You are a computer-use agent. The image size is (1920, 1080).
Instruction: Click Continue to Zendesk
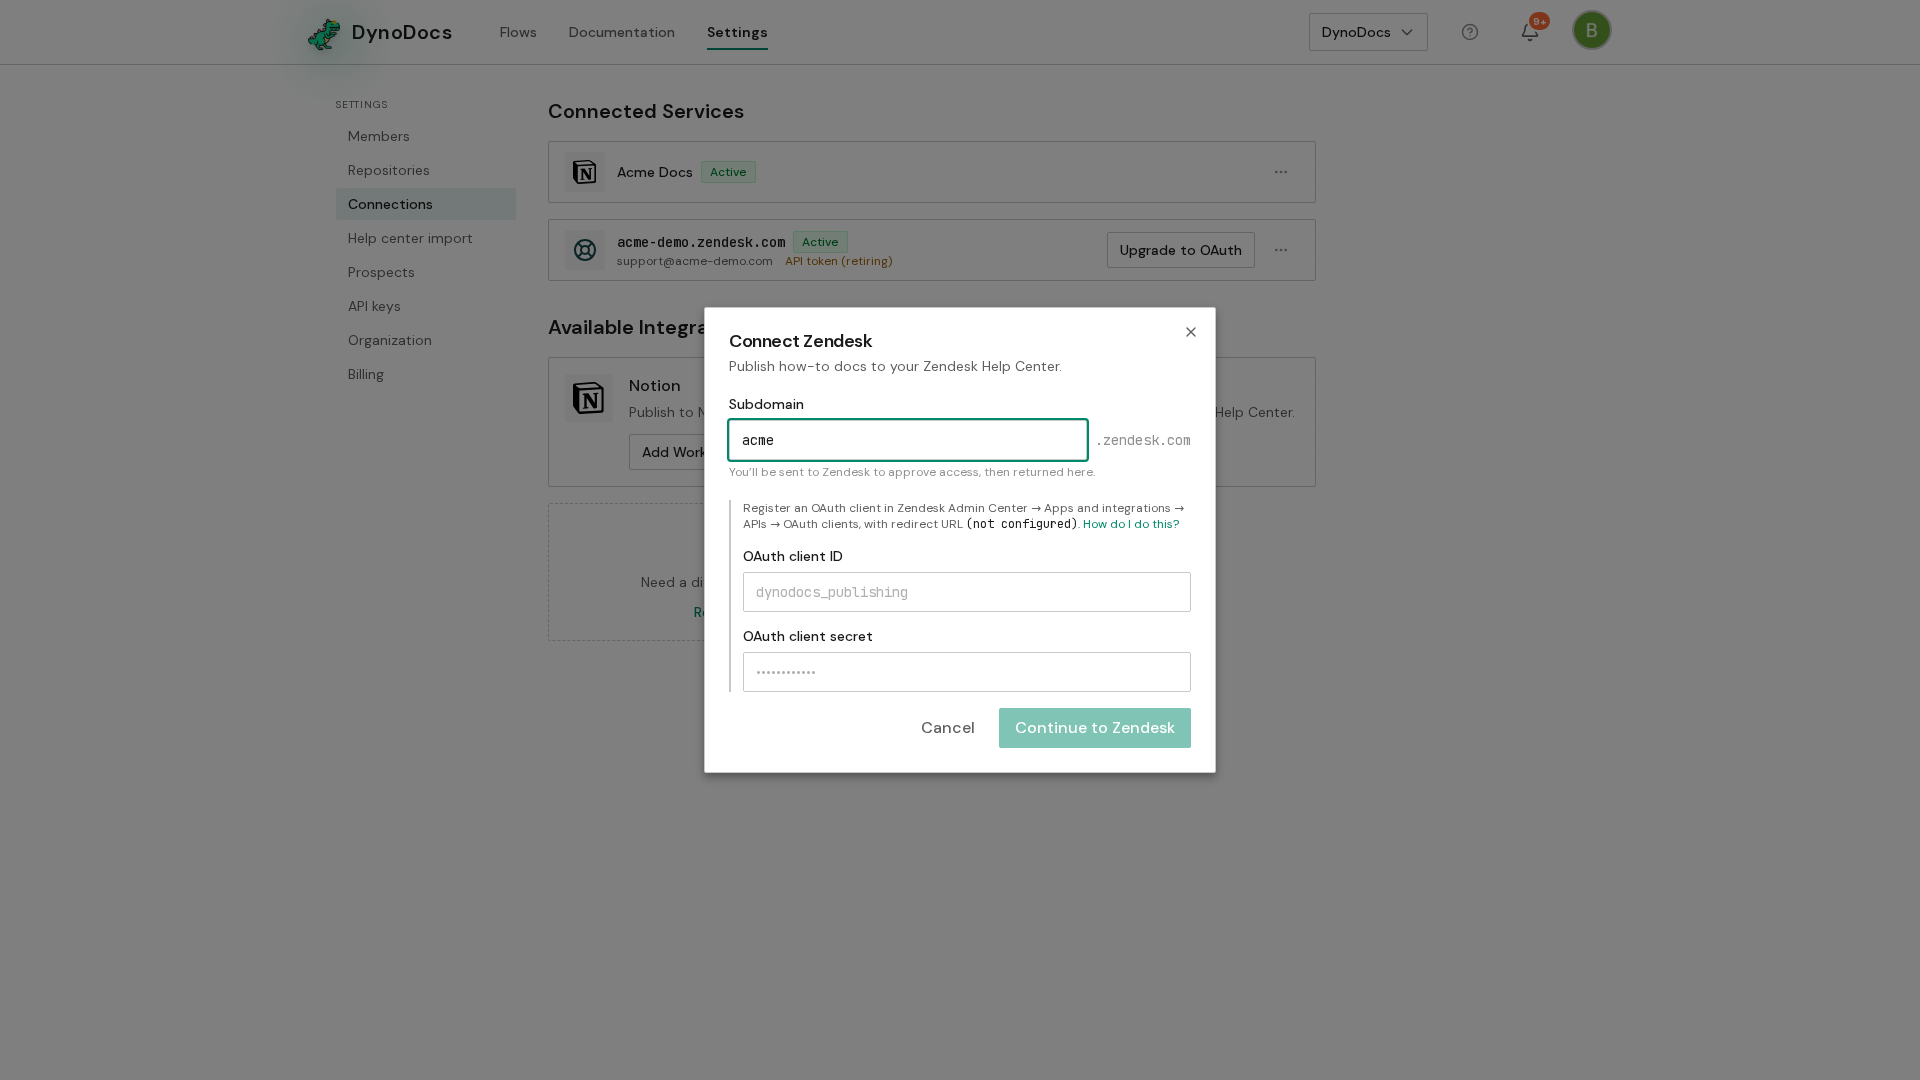(x=1095, y=728)
